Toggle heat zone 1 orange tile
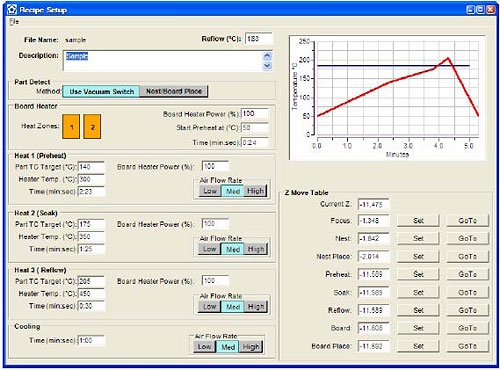This screenshot has height=370, width=500. point(71,126)
